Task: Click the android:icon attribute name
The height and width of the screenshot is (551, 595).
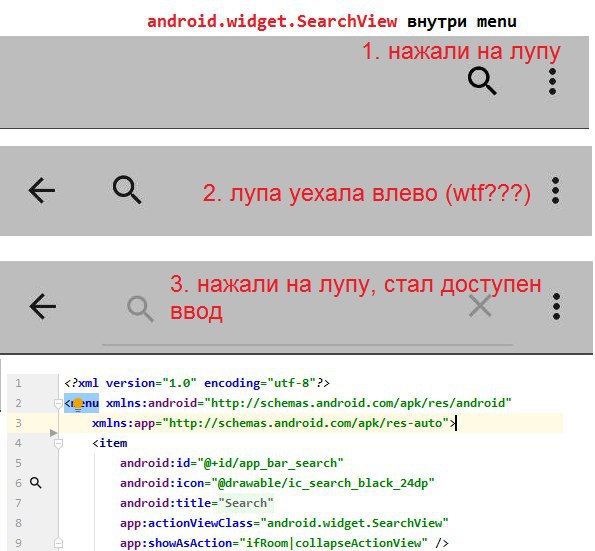Action: tap(162, 483)
